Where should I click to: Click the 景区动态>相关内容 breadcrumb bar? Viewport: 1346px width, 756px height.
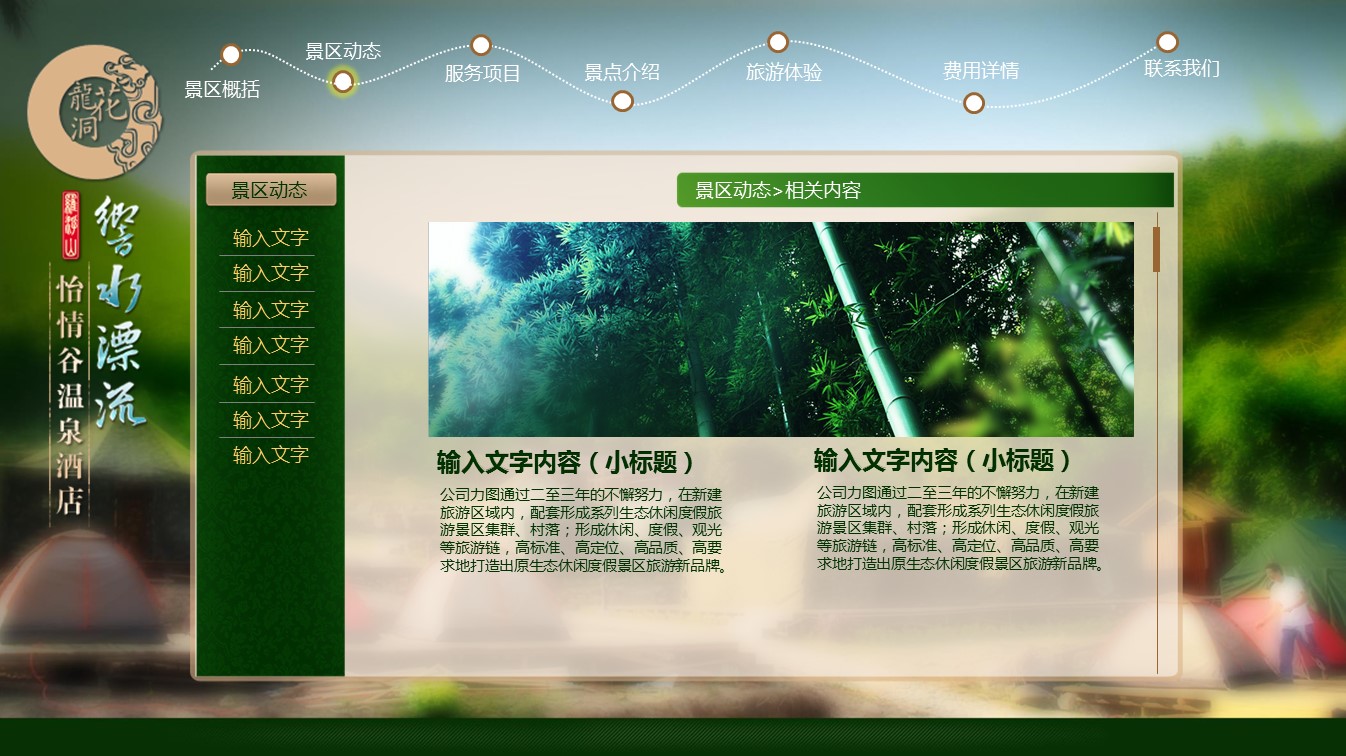pos(924,190)
